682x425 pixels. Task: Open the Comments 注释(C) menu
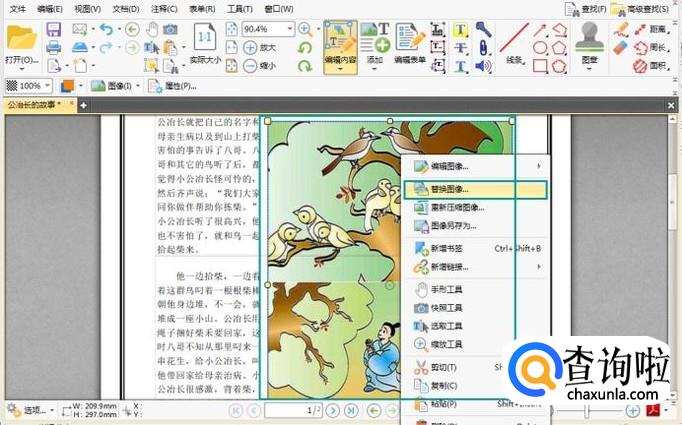(164, 9)
